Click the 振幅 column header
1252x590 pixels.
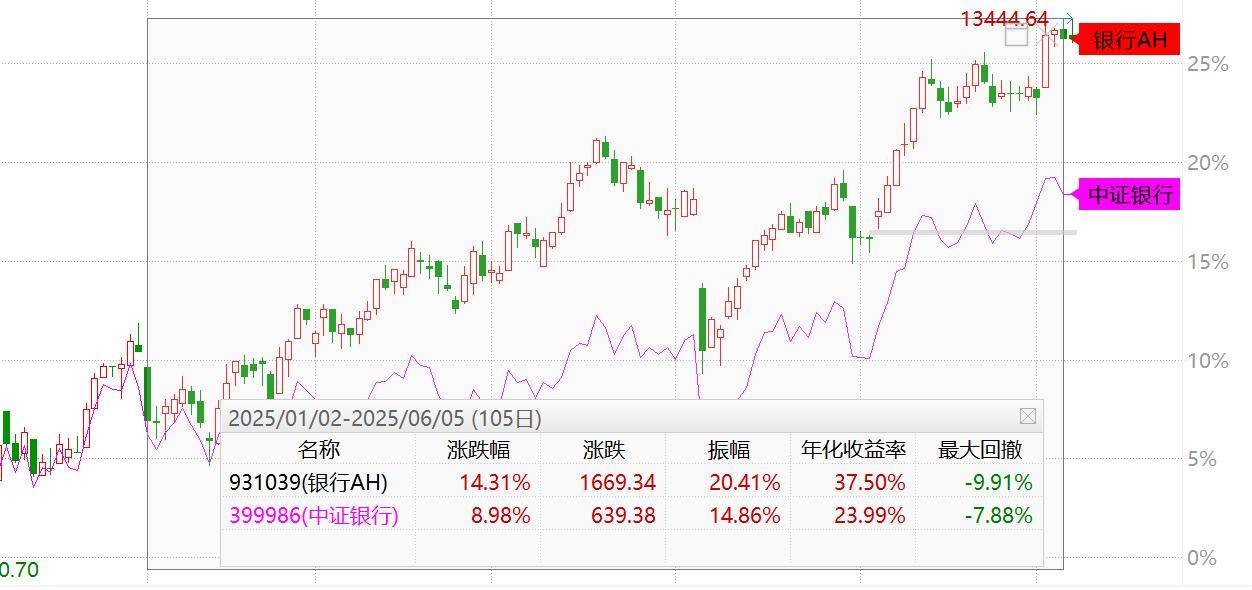point(728,450)
